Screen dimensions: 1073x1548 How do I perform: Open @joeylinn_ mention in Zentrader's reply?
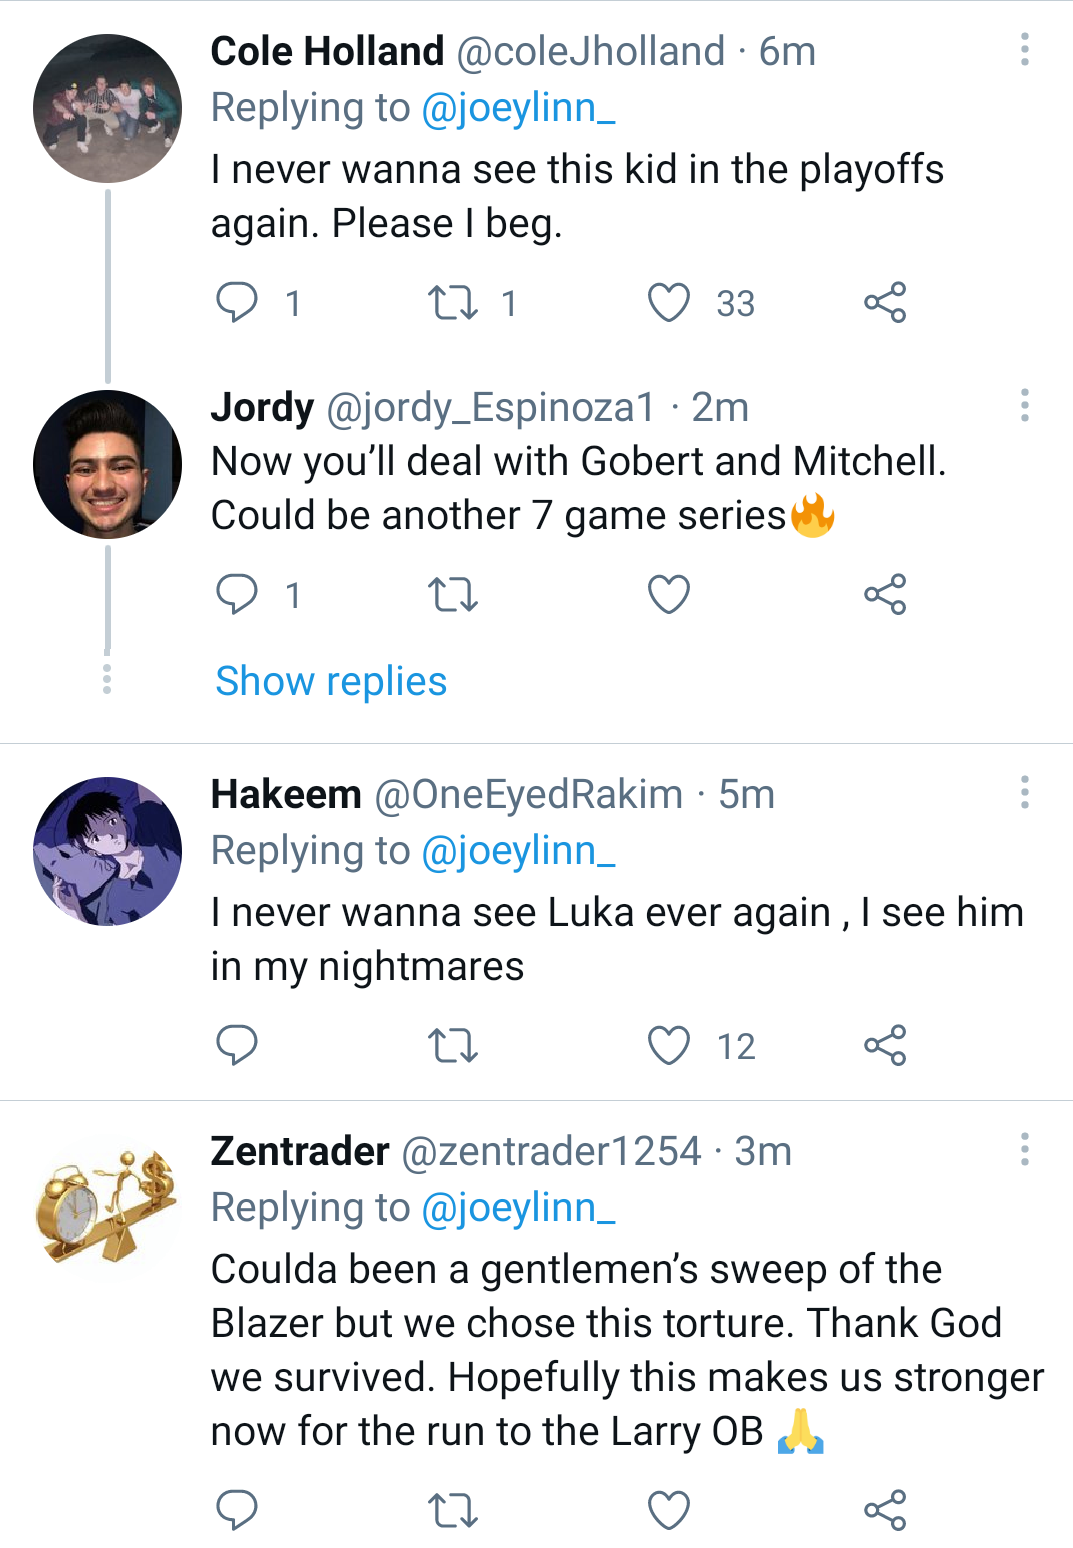pyautogui.click(x=518, y=1208)
